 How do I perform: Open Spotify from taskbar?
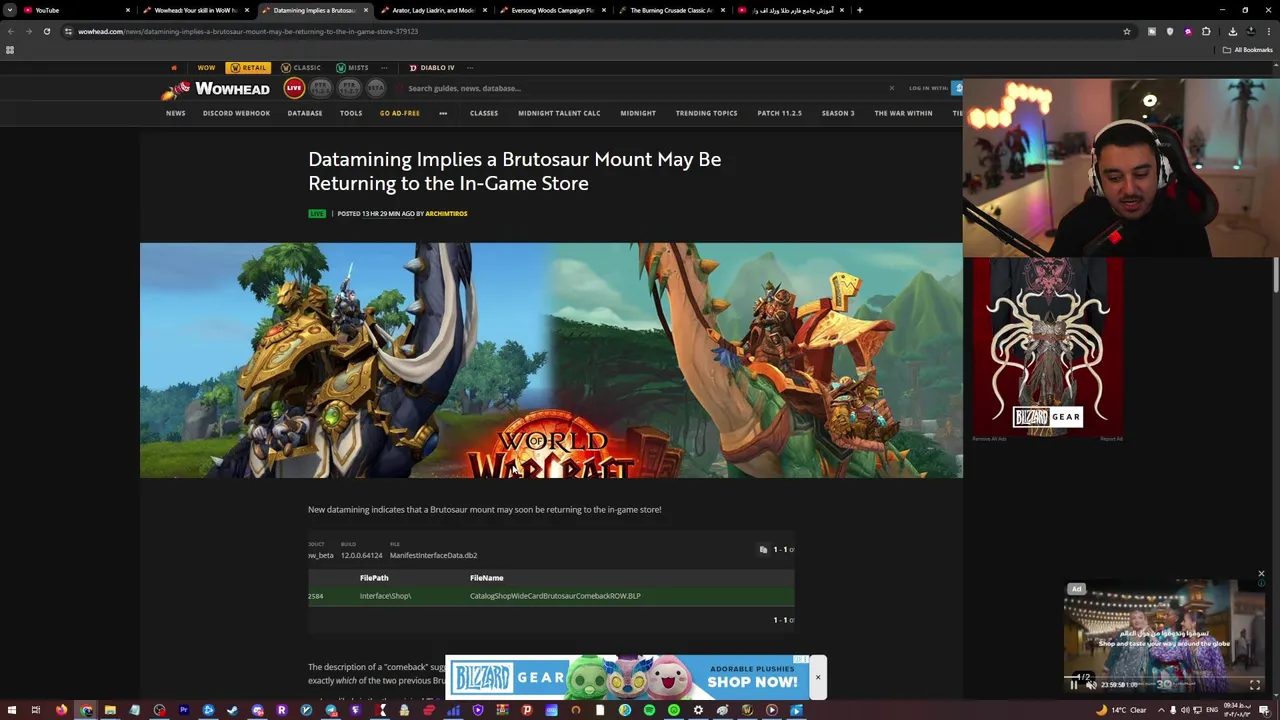(x=649, y=711)
